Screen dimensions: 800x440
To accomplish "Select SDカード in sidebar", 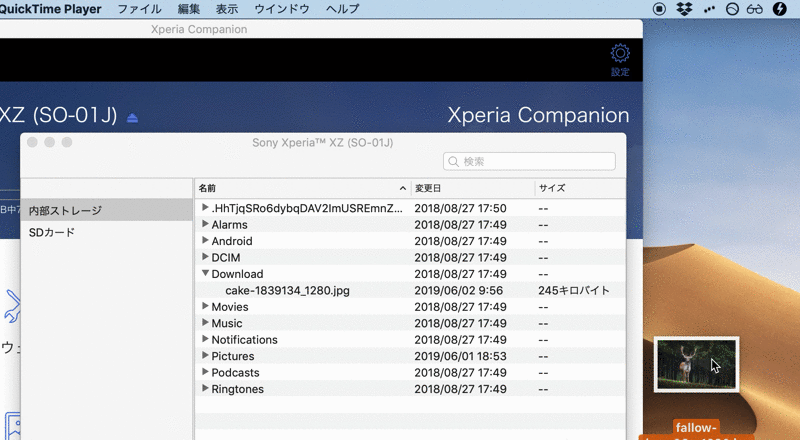I will 52,232.
